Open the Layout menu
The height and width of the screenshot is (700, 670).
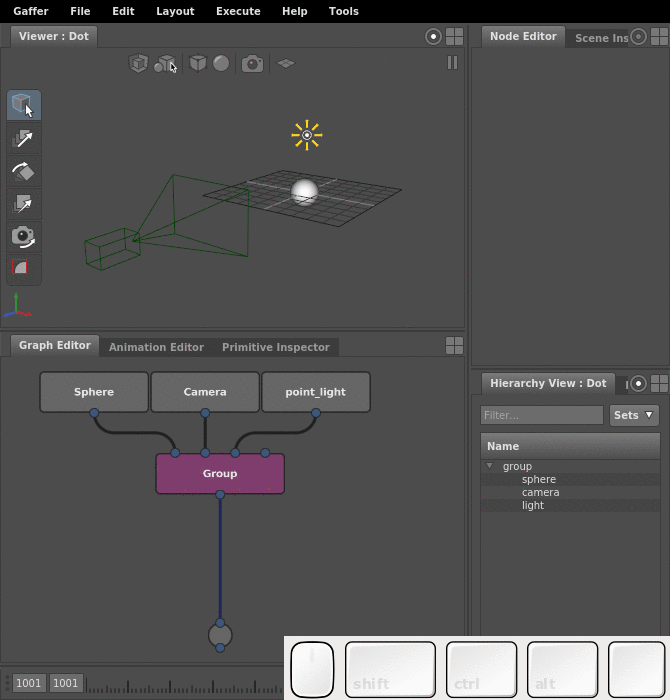pyautogui.click(x=175, y=11)
